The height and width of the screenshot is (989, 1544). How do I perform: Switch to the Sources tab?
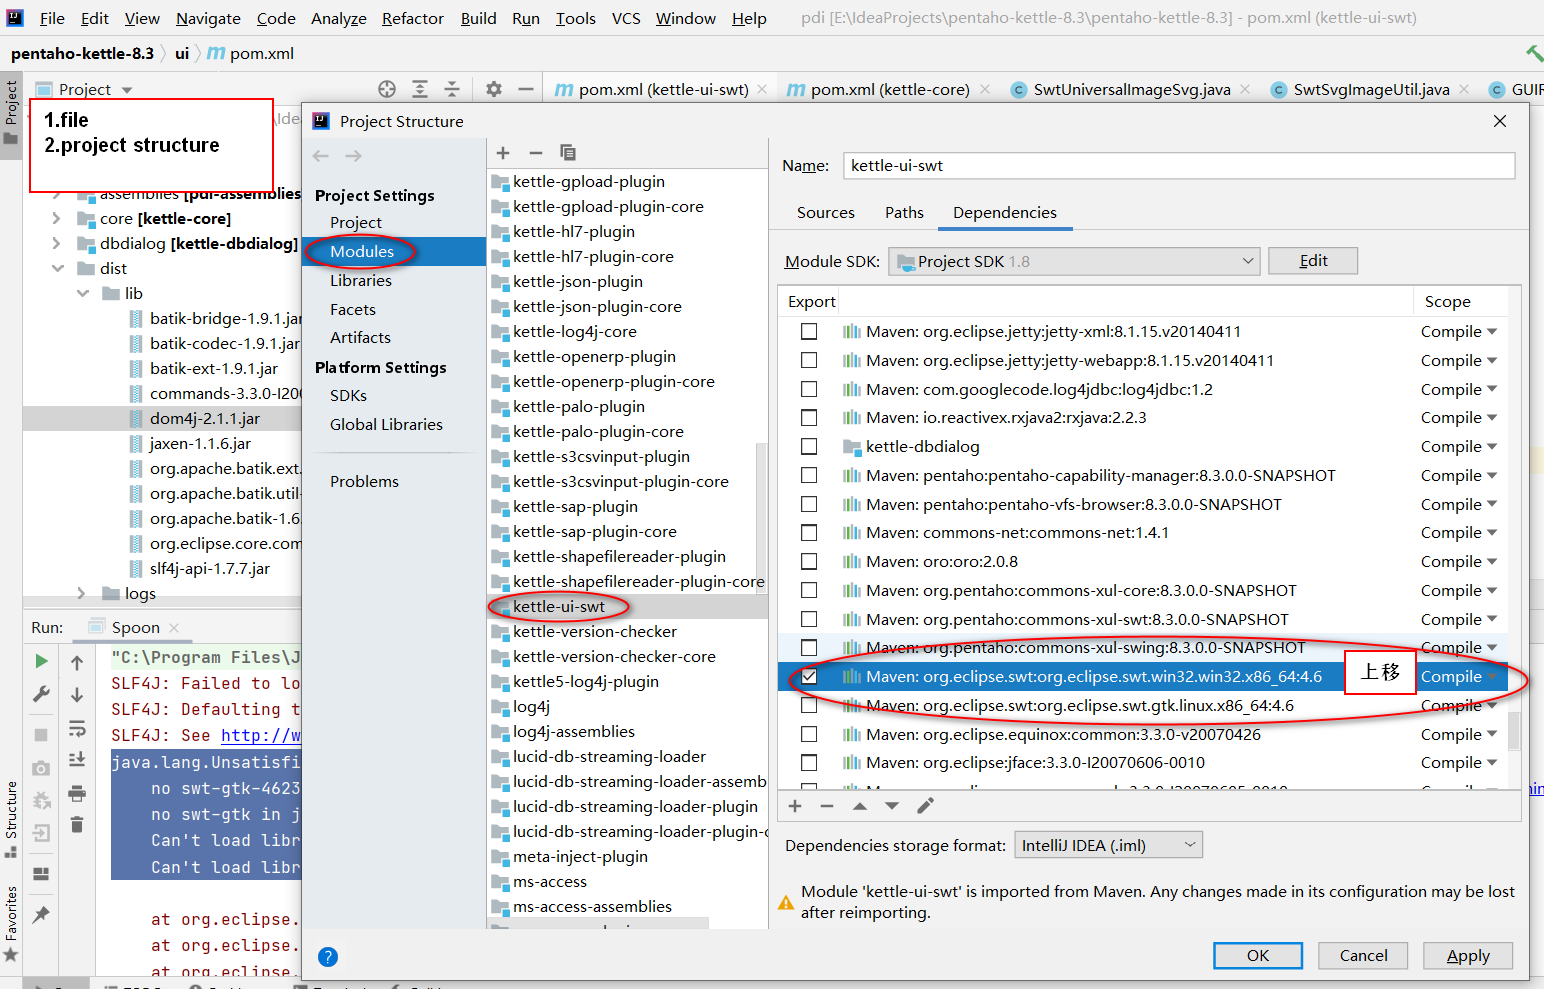tap(826, 212)
